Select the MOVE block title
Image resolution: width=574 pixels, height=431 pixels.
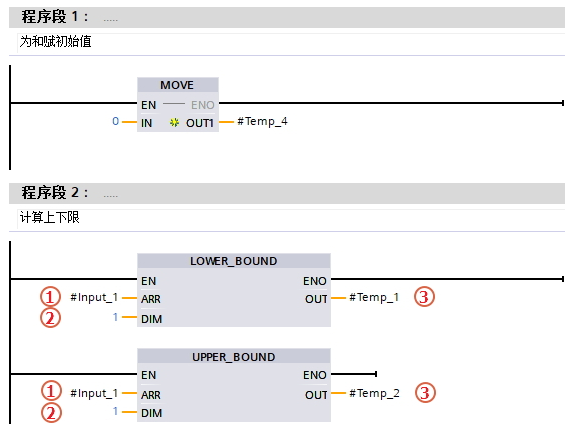coord(178,85)
